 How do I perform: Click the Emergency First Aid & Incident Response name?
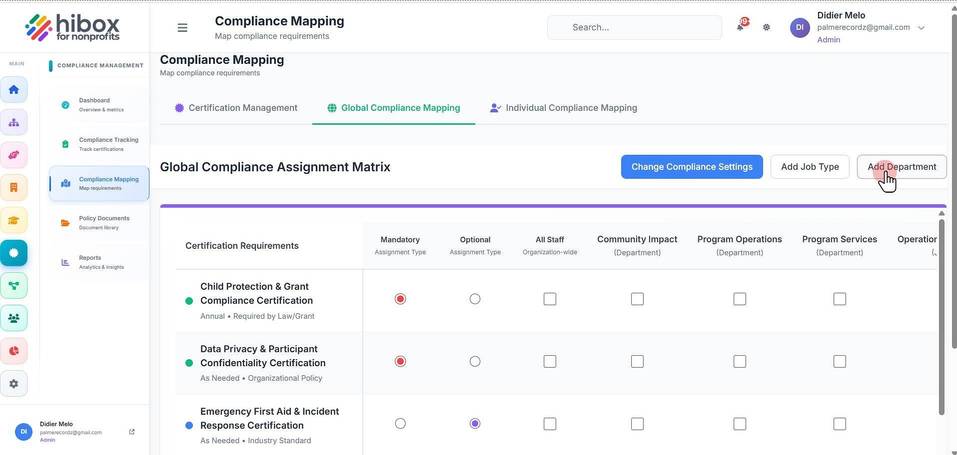[x=269, y=418]
